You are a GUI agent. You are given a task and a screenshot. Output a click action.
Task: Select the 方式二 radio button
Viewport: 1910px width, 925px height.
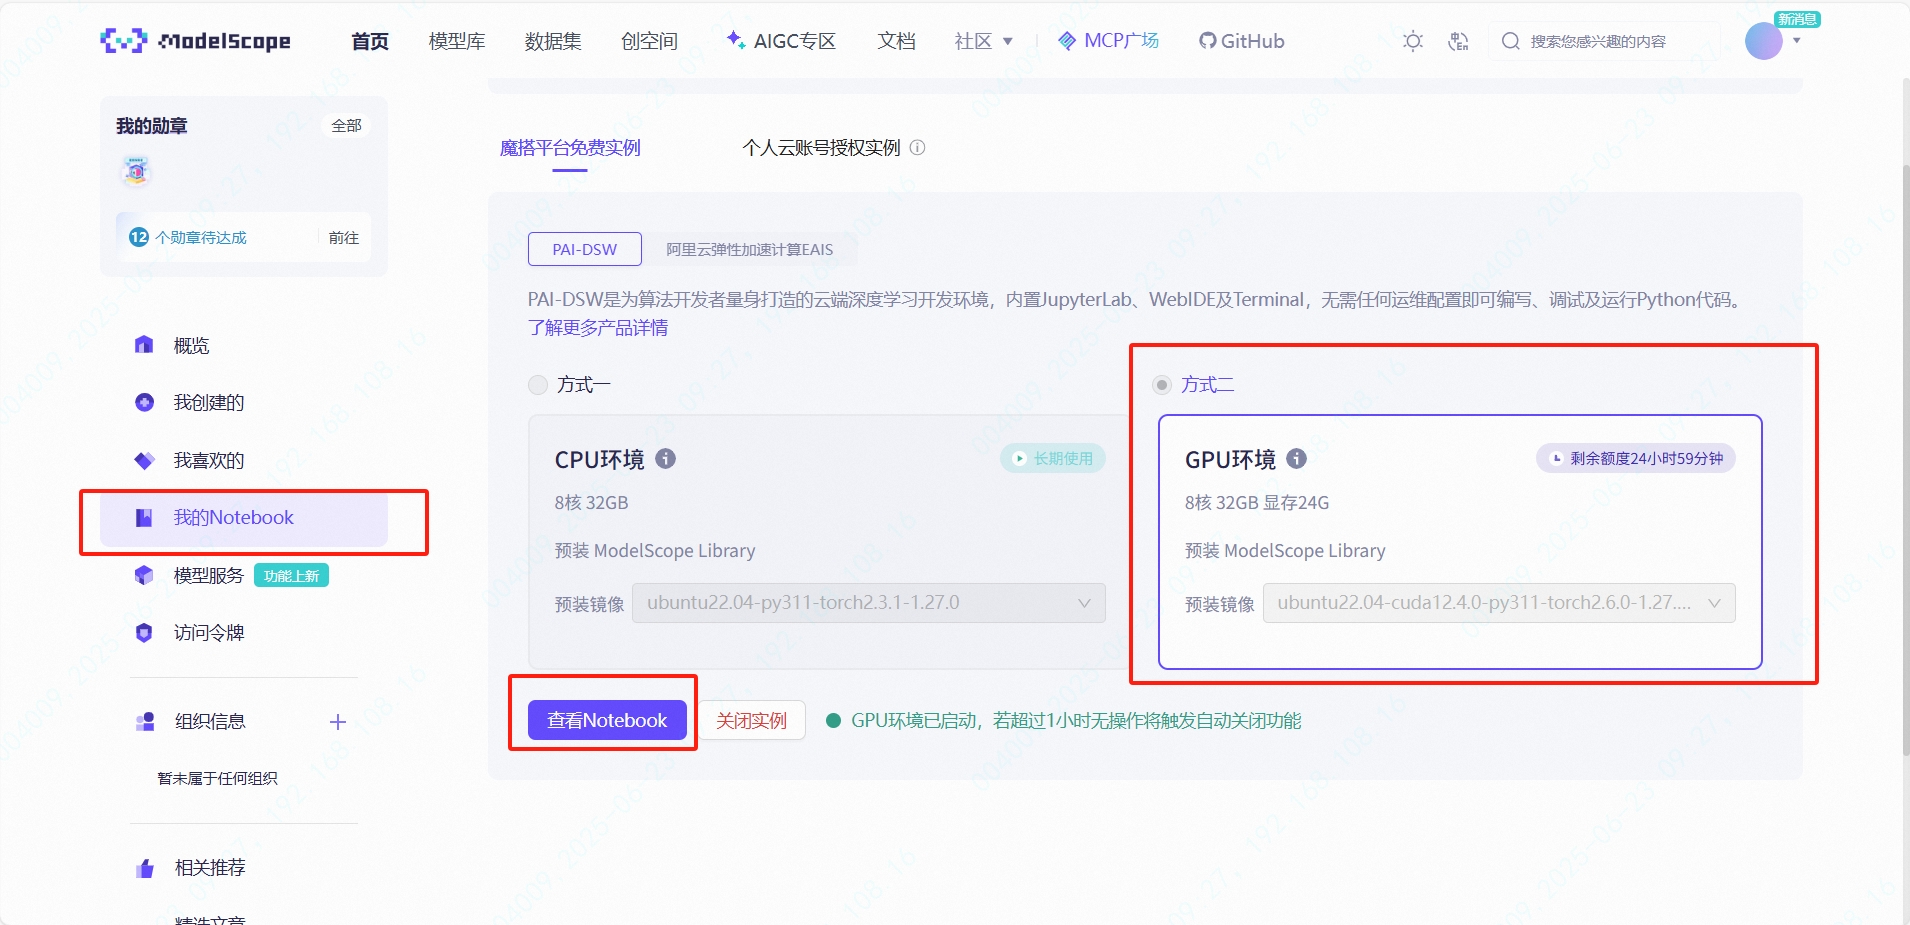tap(1162, 385)
